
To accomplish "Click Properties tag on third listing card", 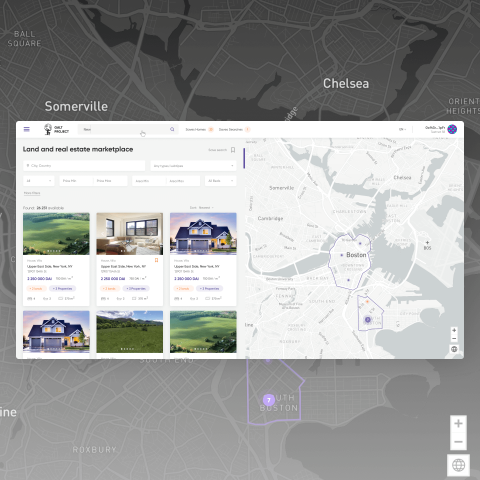I will coord(210,288).
